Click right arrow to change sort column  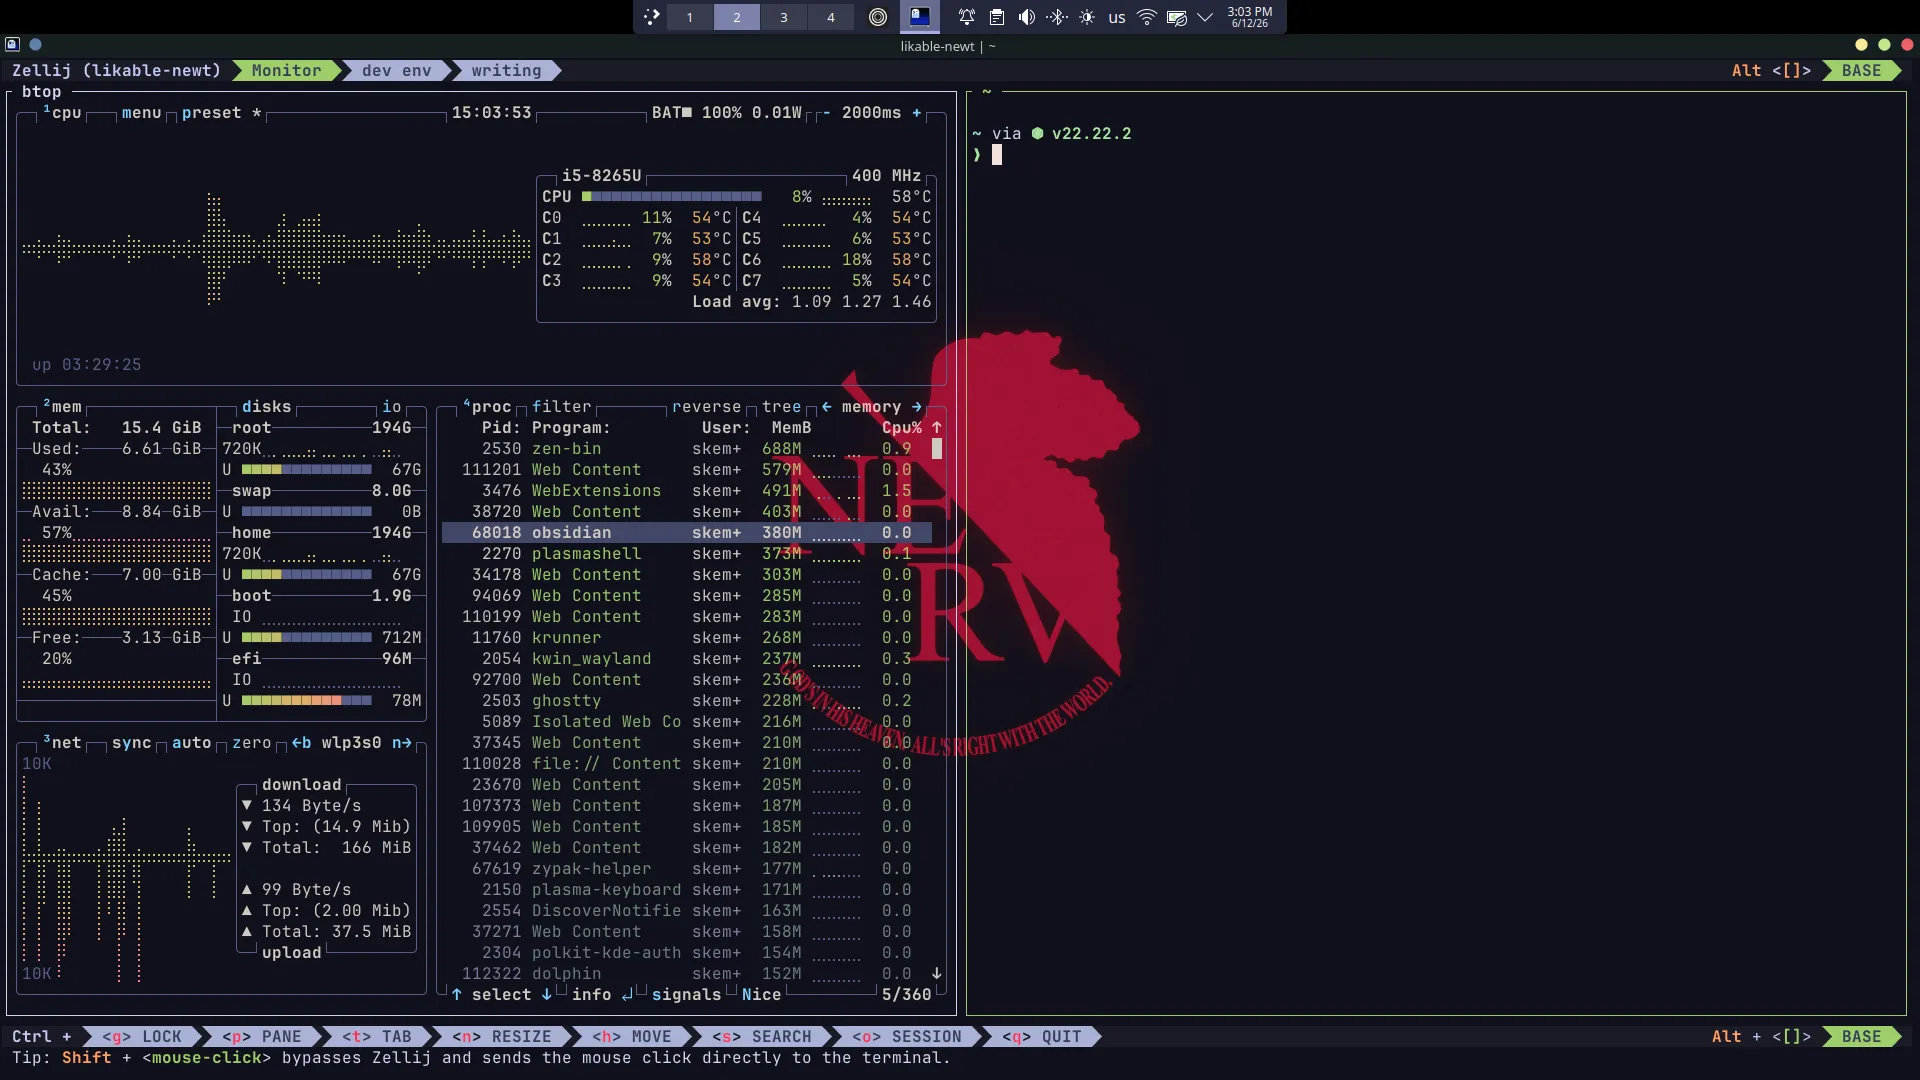916,407
